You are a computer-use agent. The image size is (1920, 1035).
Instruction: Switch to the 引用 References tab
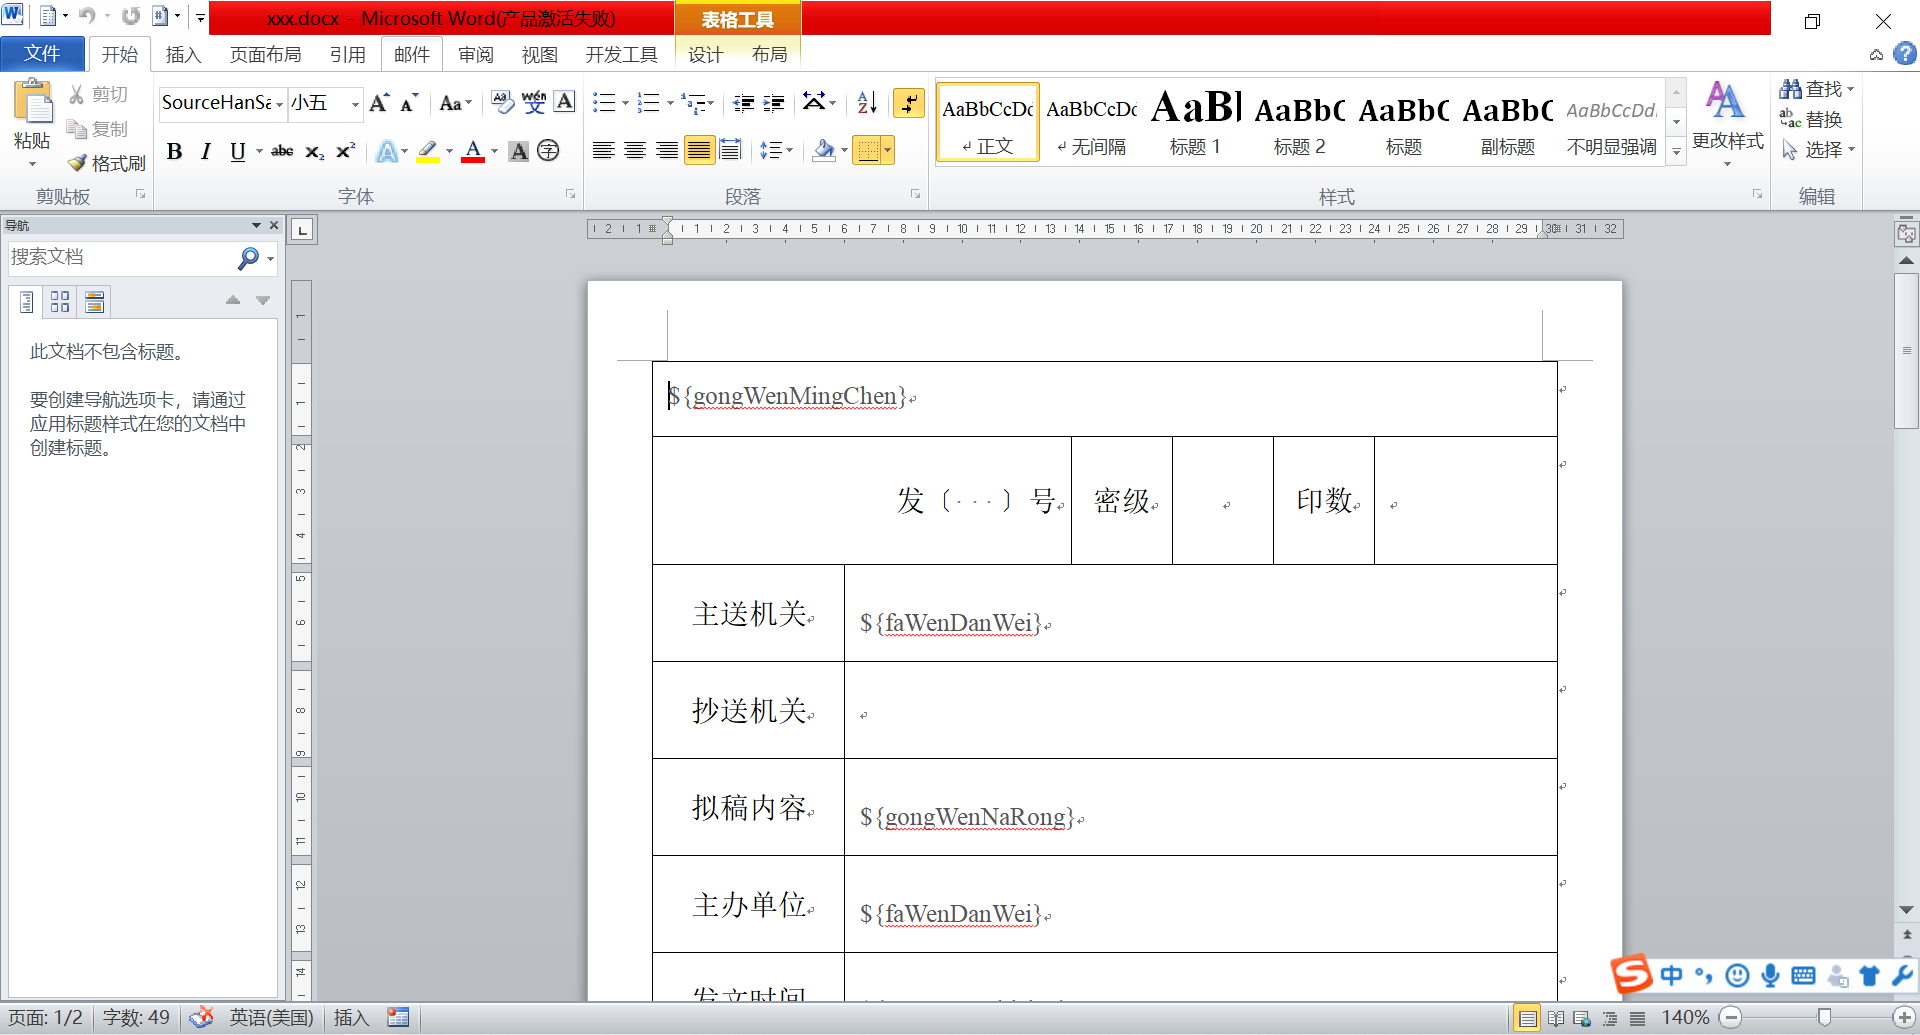[348, 55]
